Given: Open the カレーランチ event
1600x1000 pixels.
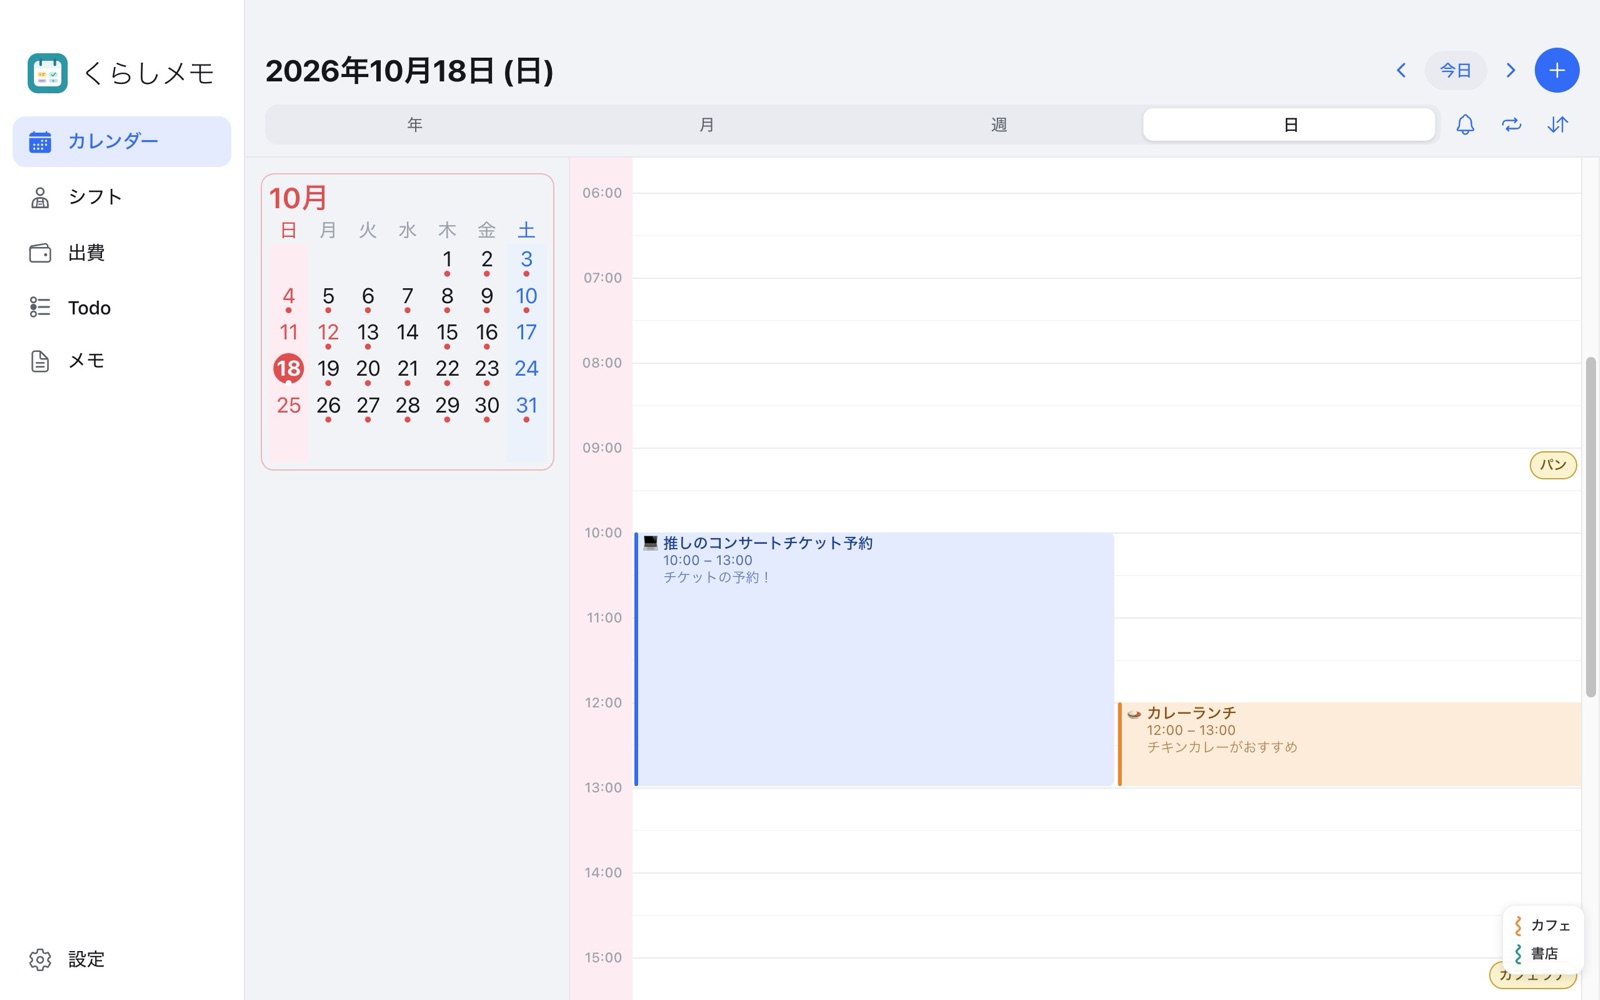Looking at the screenshot, I should click(1349, 744).
